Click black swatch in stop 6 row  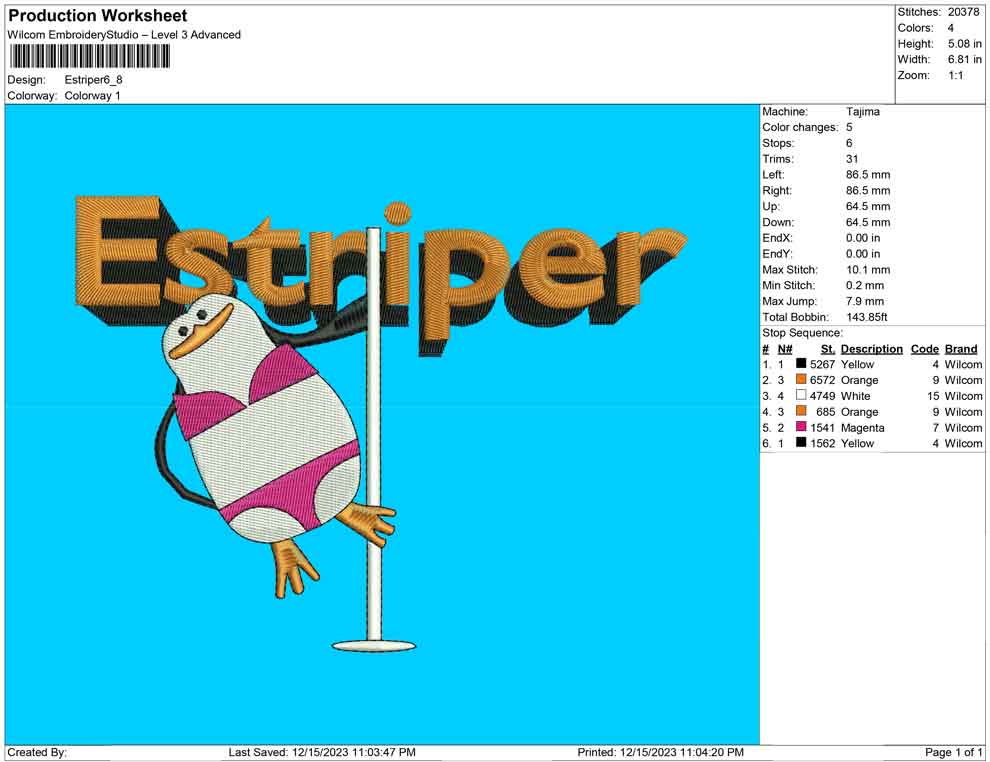click(801, 443)
